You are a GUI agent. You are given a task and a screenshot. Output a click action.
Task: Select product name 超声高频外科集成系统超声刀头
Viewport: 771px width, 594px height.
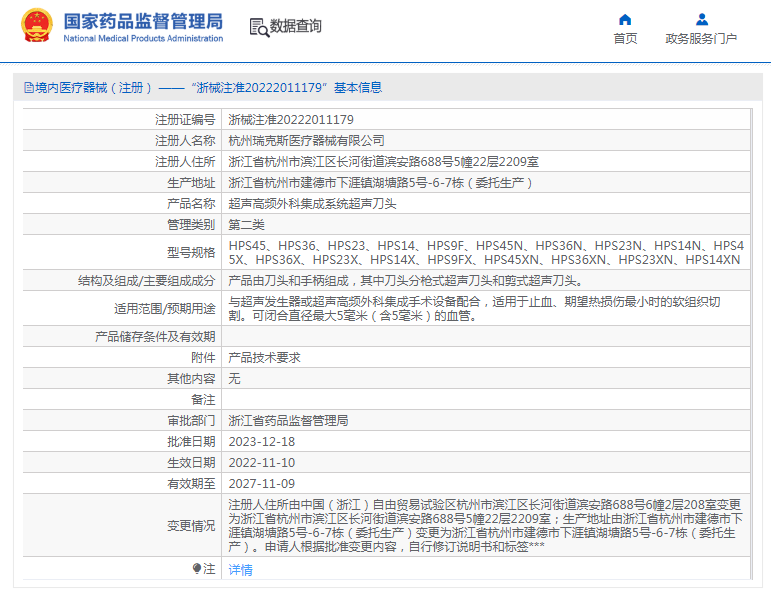(312, 204)
